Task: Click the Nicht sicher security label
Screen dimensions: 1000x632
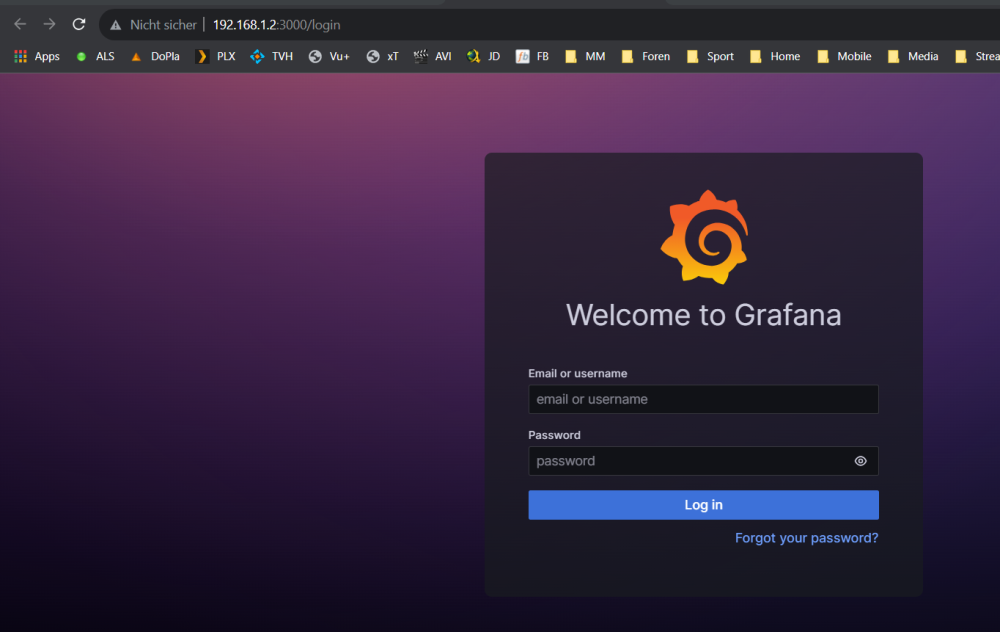Action: point(163,25)
